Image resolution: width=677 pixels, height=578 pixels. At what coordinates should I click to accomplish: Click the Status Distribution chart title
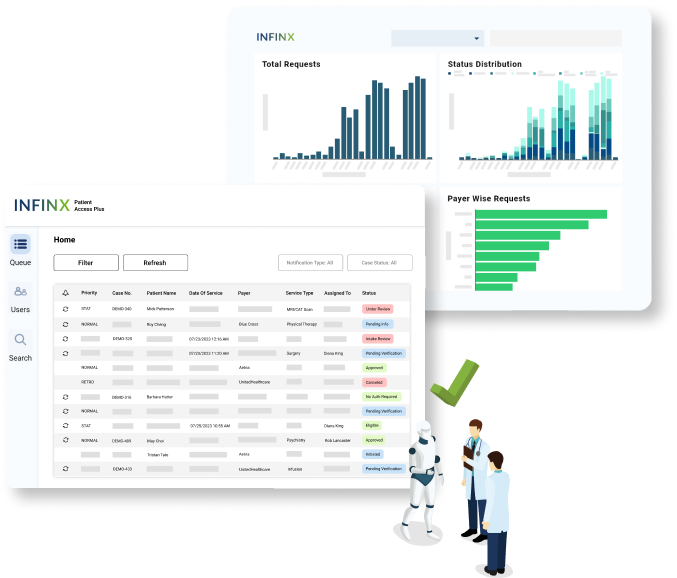click(x=485, y=64)
